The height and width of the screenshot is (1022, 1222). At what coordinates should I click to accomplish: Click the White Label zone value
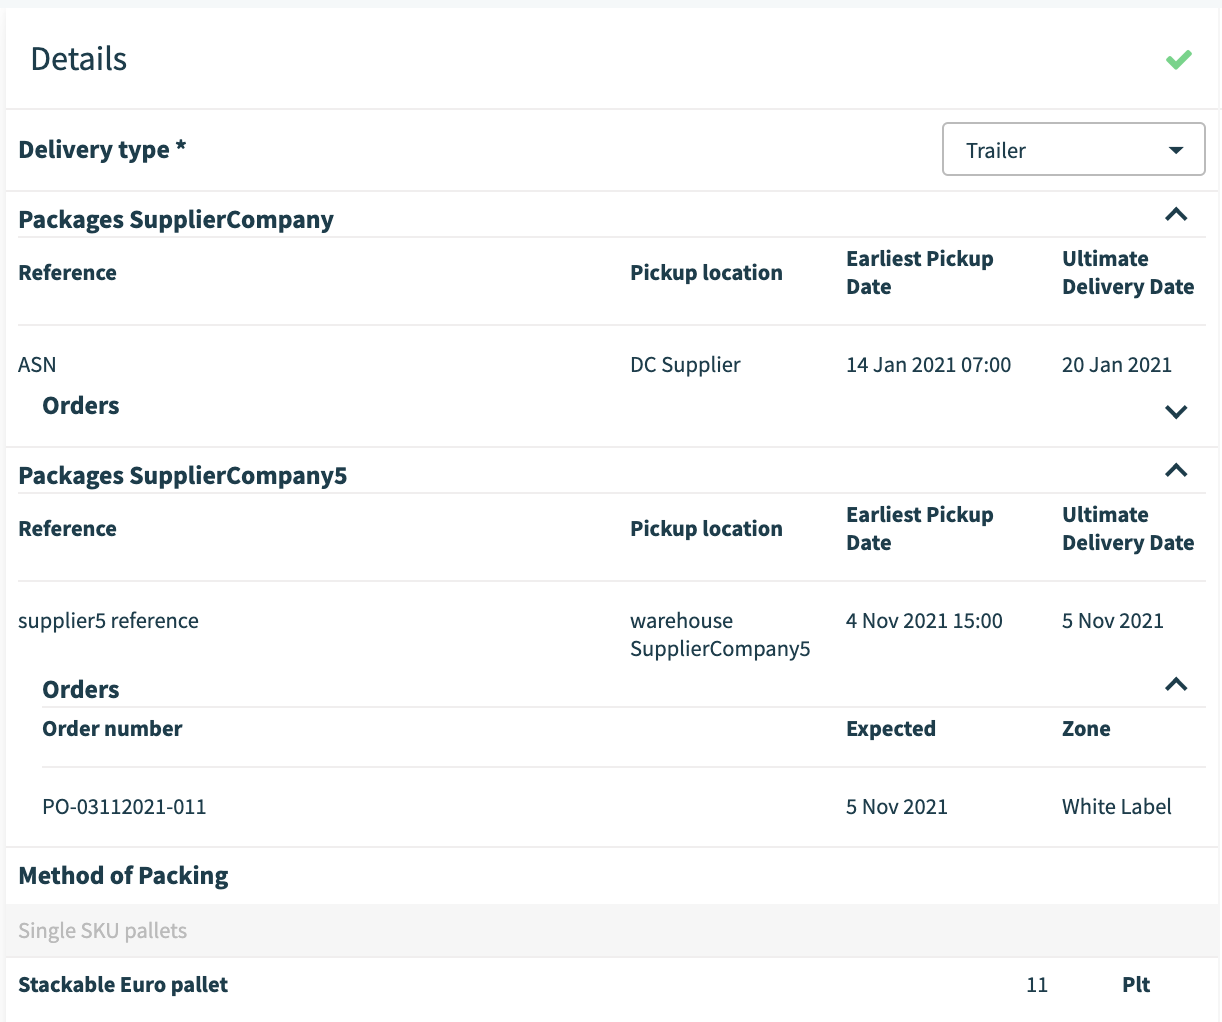point(1116,806)
